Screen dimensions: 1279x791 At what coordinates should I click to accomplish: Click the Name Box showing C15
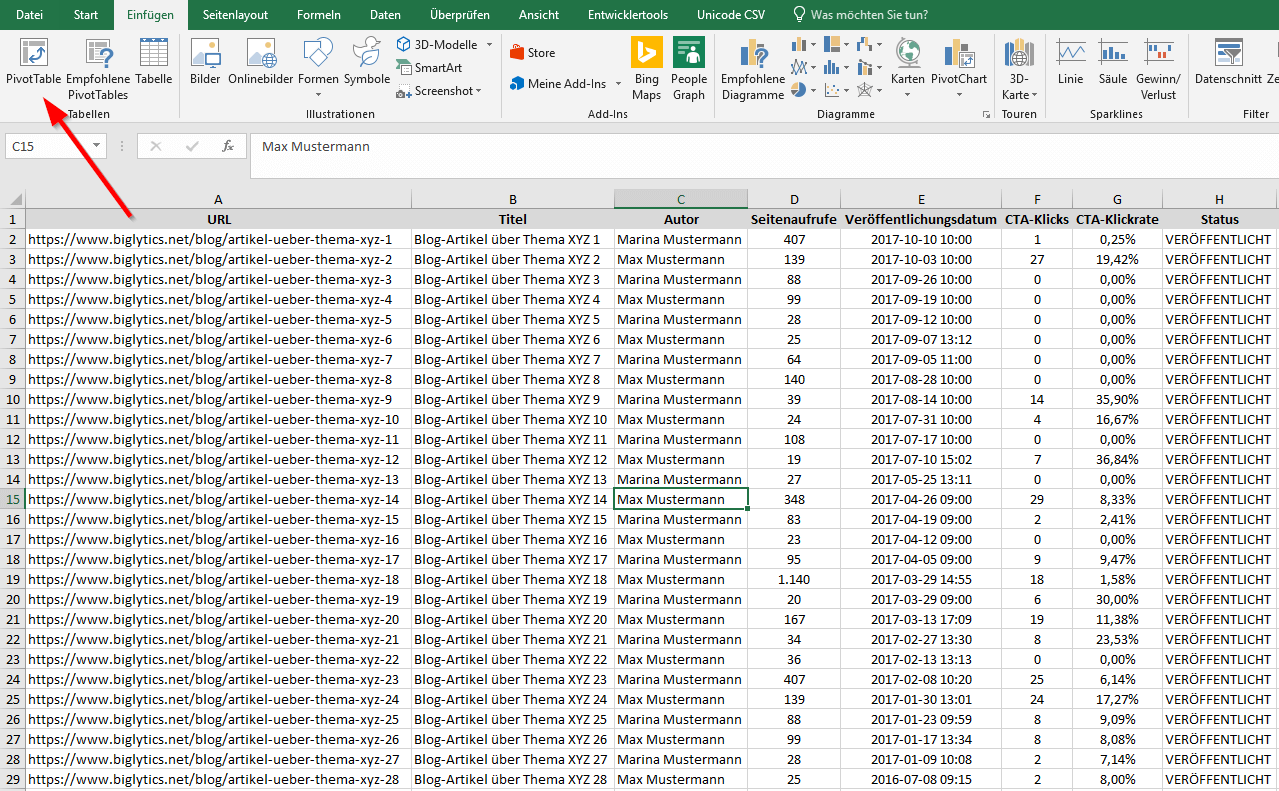47,146
